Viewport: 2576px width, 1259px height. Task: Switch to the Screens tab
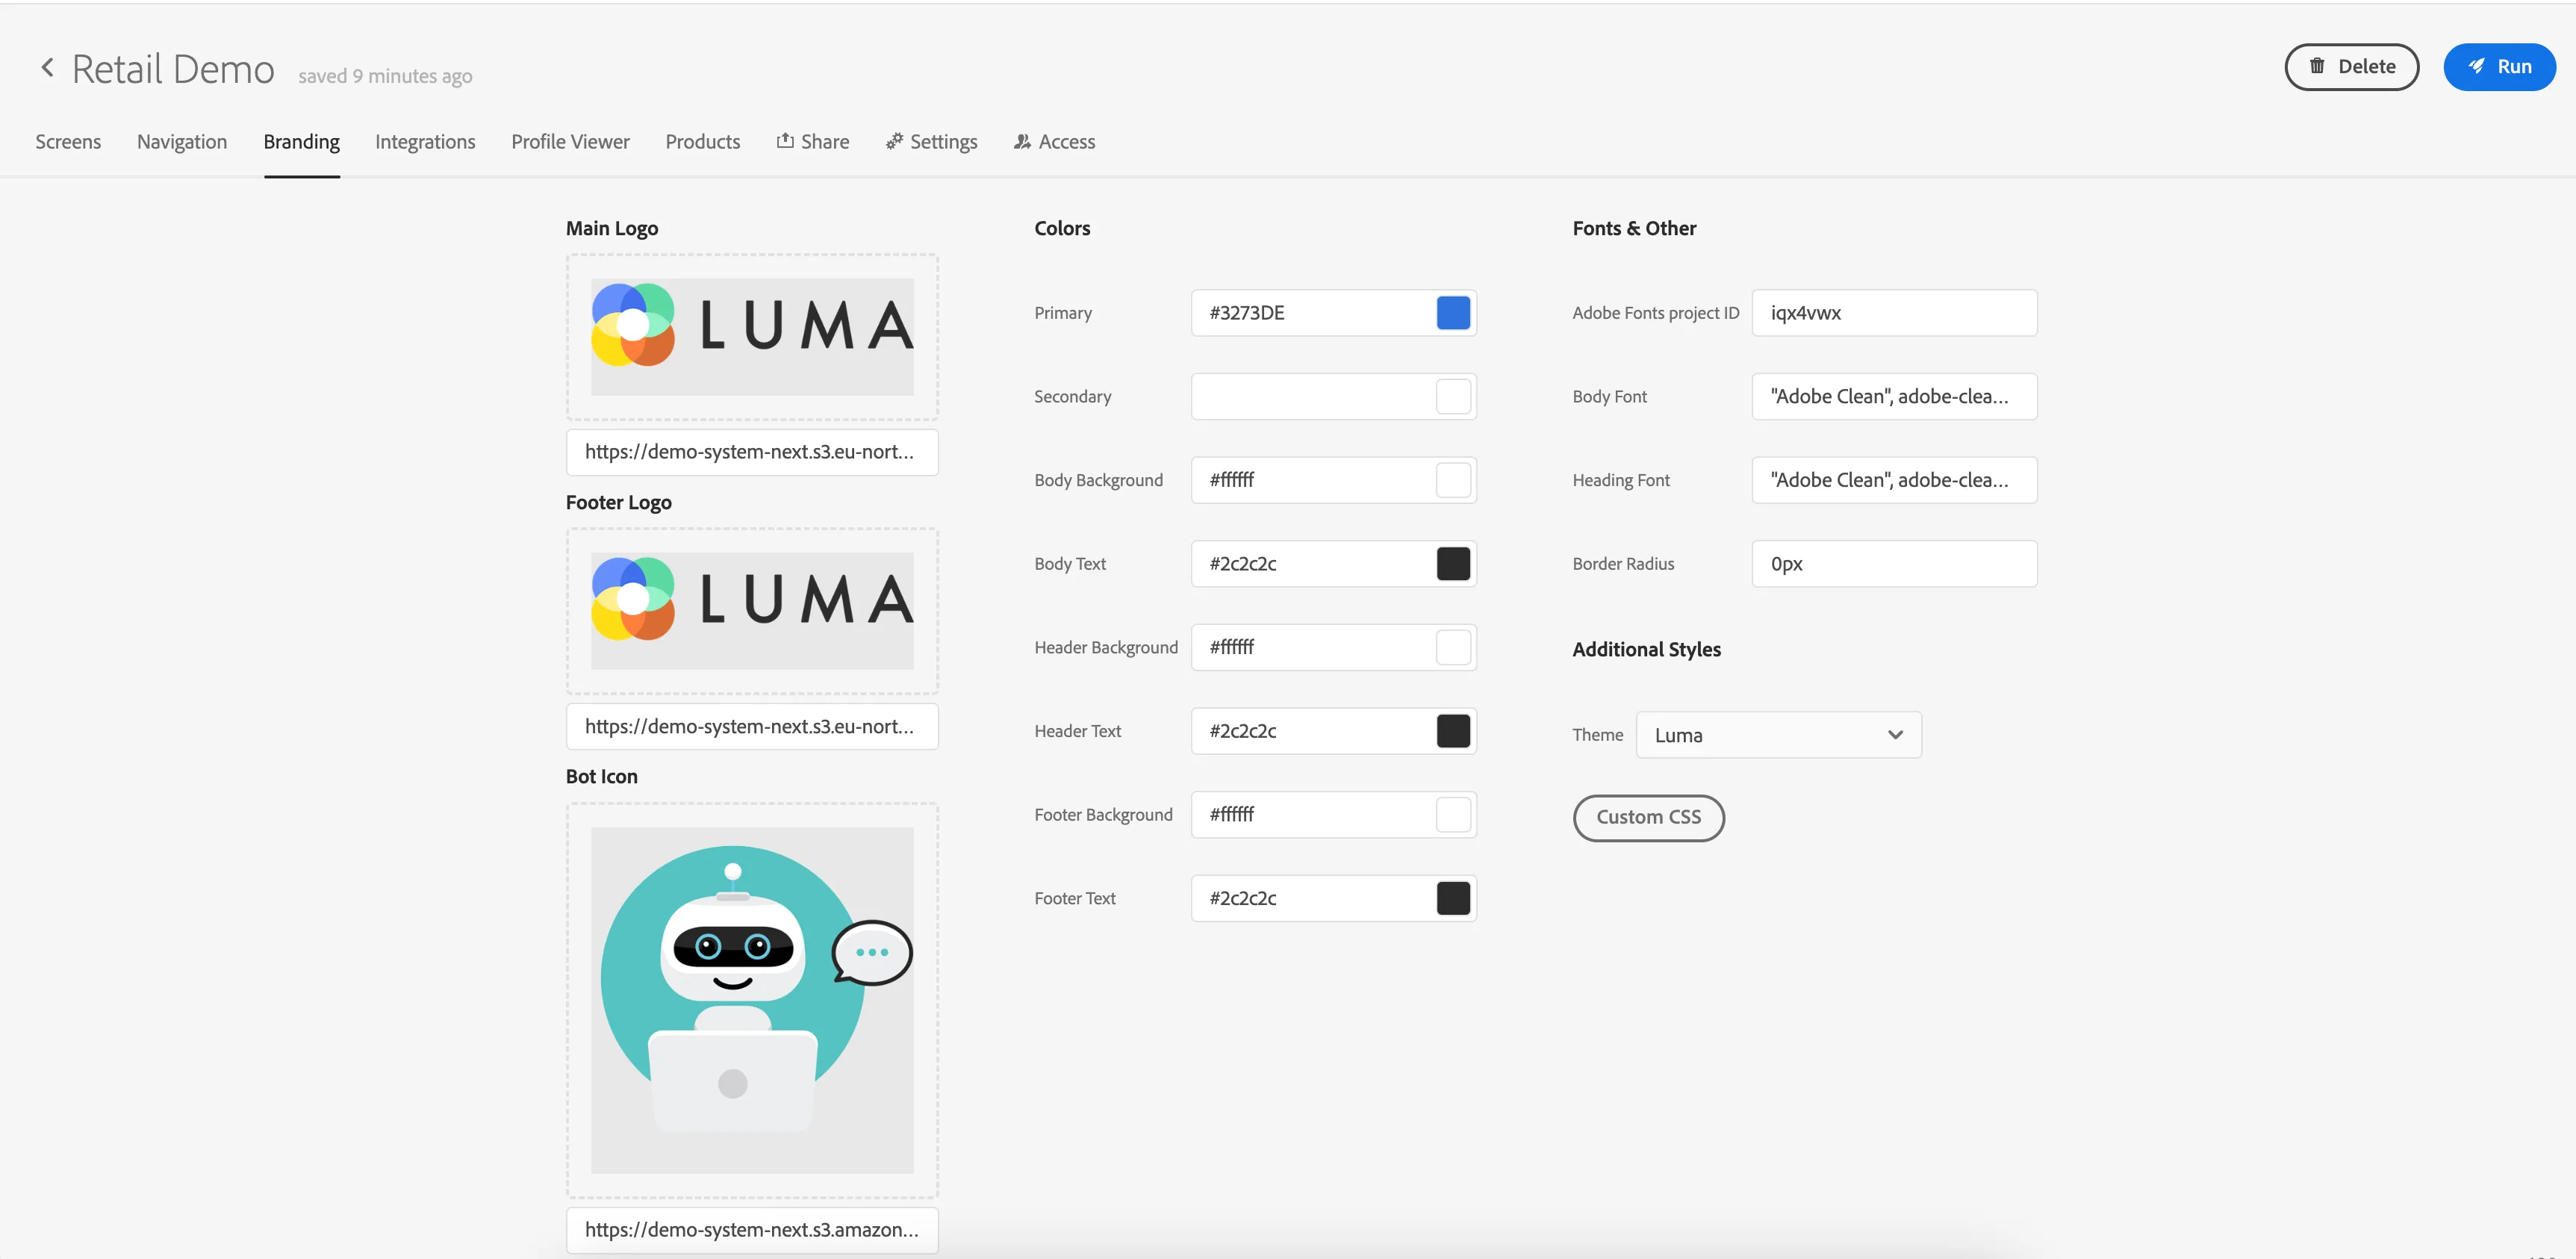[x=68, y=142]
